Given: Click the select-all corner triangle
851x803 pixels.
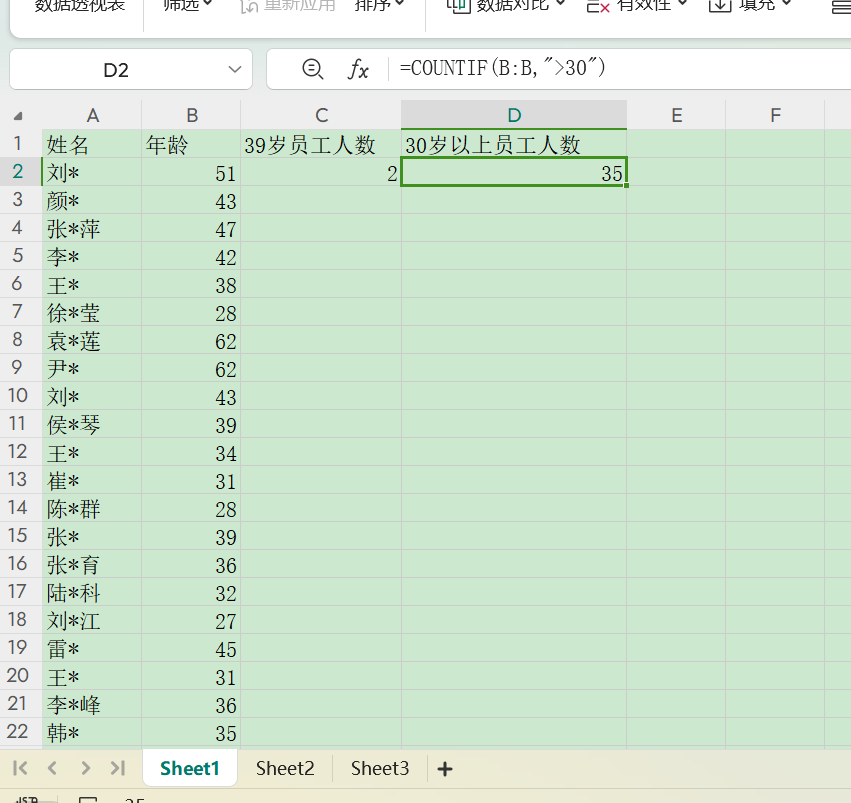Looking at the screenshot, I should (18, 116).
